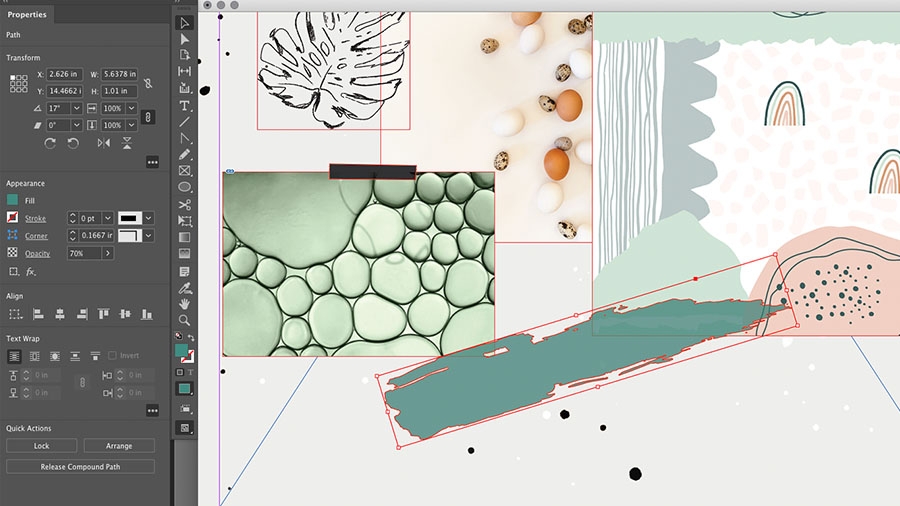Flip the object horizontally
Screen dimensions: 900x506
(x=103, y=143)
